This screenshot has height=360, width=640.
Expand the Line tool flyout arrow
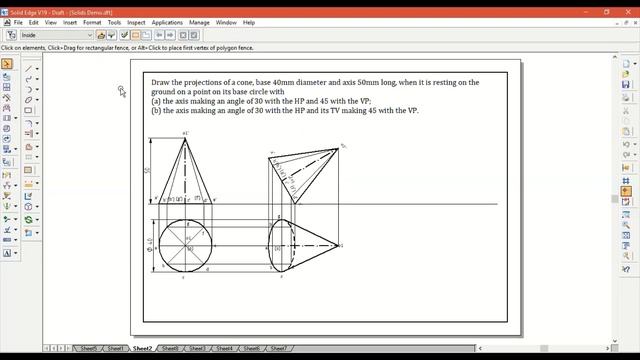[x=37, y=69]
